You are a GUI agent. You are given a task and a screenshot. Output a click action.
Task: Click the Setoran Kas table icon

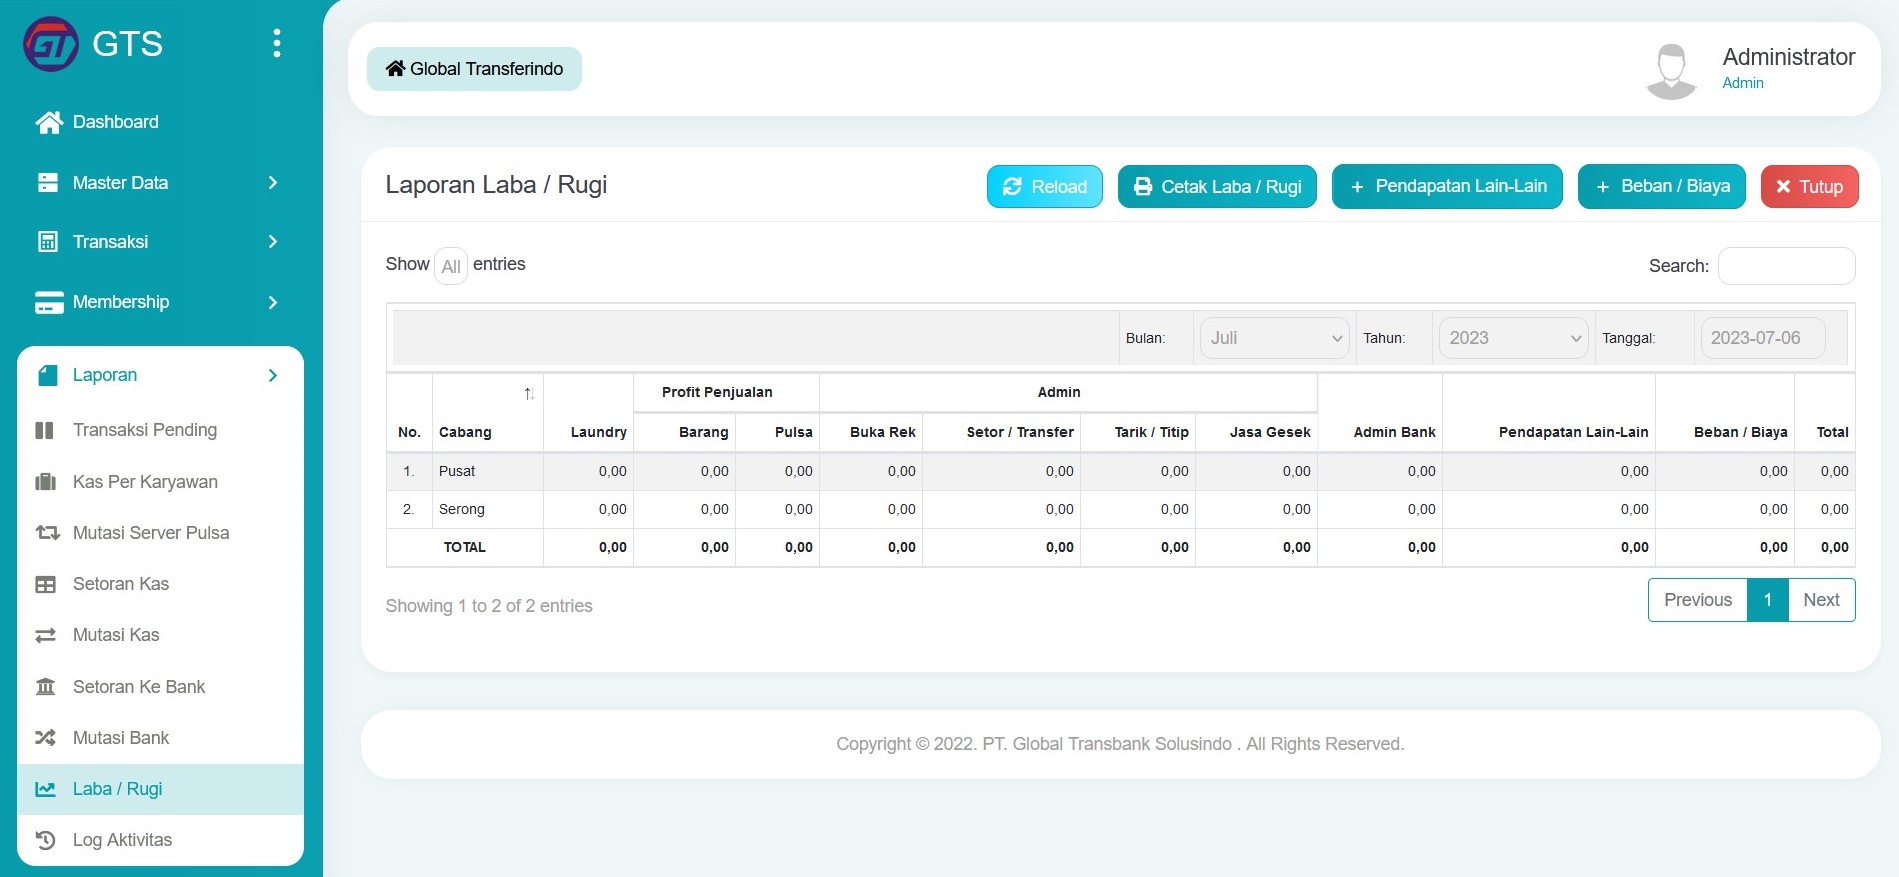coord(45,584)
